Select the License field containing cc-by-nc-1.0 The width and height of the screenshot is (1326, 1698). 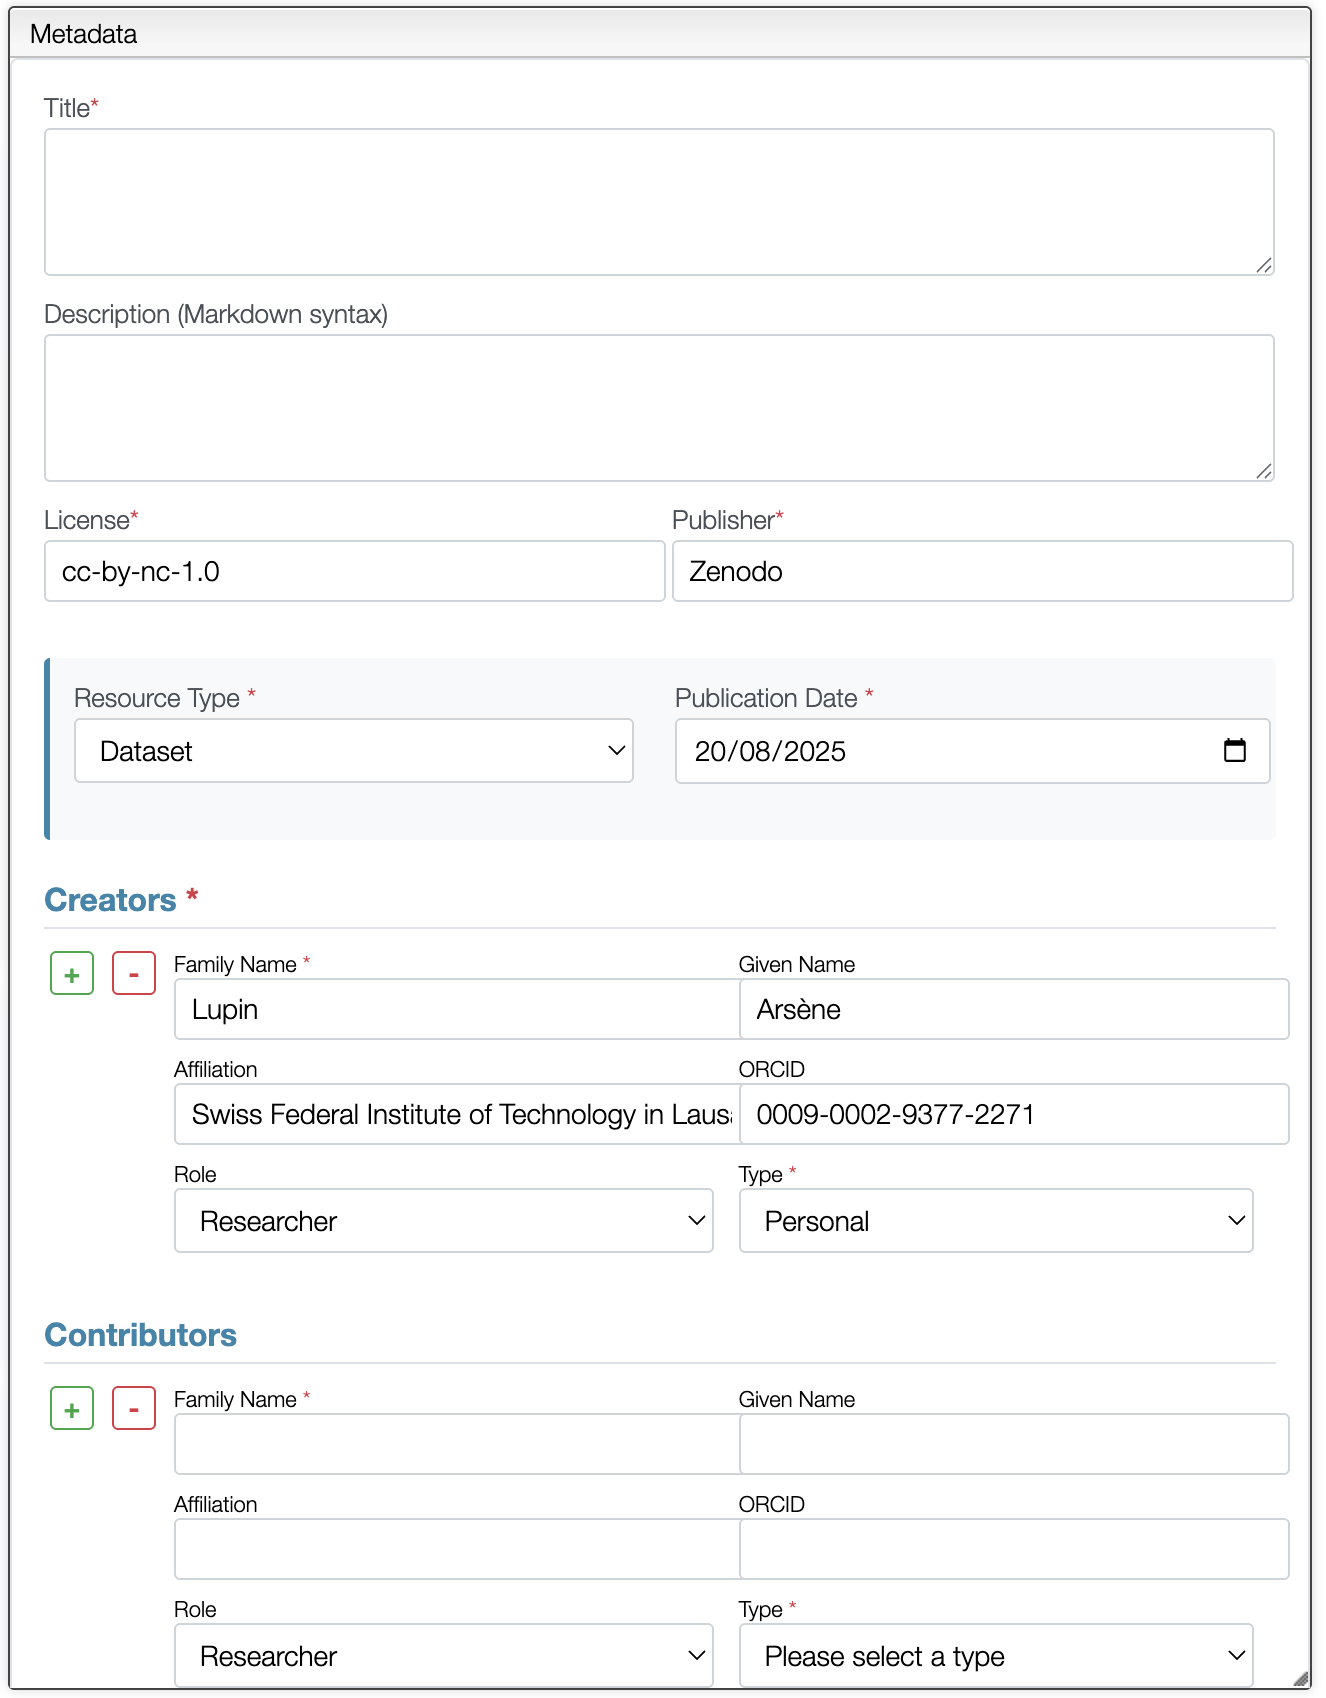(355, 571)
